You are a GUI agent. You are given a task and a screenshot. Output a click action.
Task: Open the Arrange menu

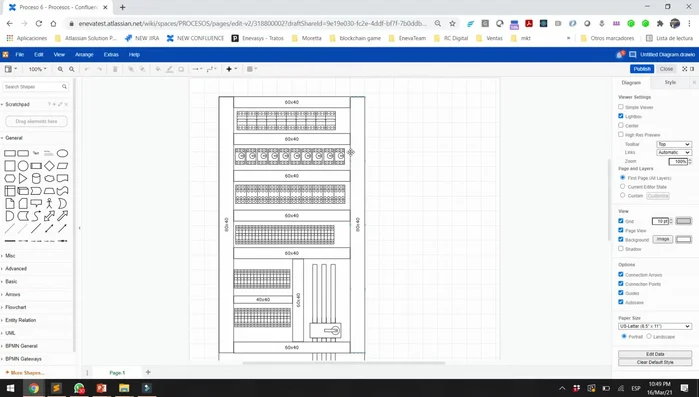tap(84, 55)
